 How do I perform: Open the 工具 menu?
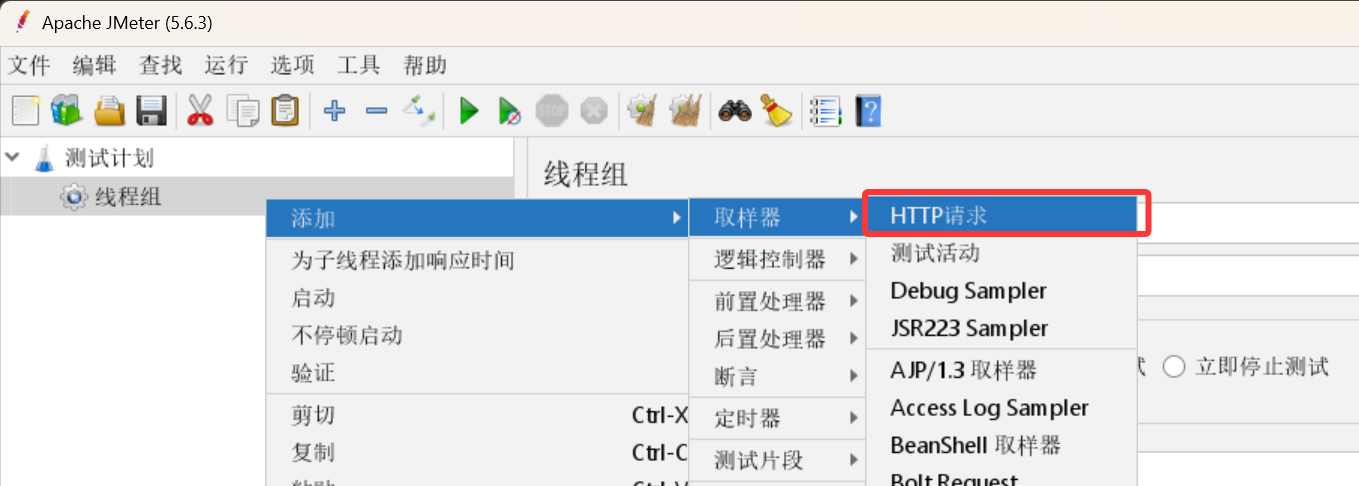pyautogui.click(x=359, y=66)
